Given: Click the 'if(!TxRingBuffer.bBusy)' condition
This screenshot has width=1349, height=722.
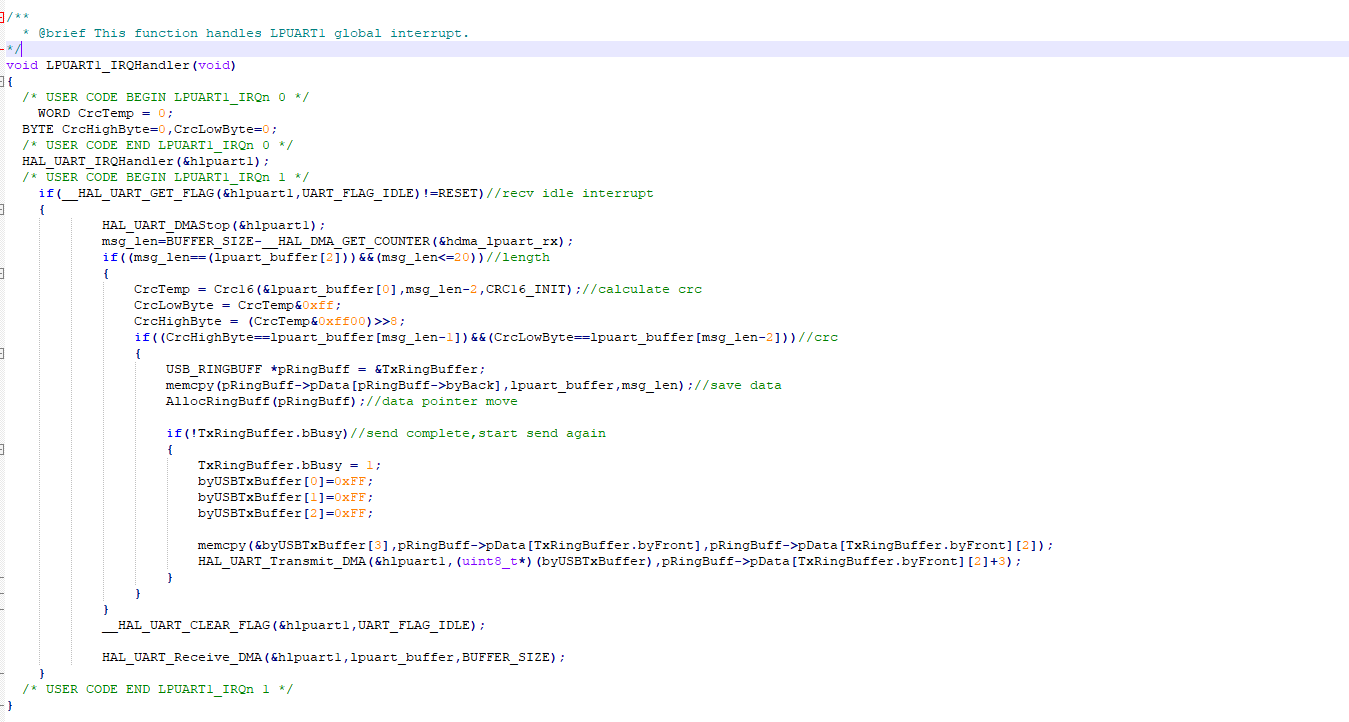Looking at the screenshot, I should 257,433.
